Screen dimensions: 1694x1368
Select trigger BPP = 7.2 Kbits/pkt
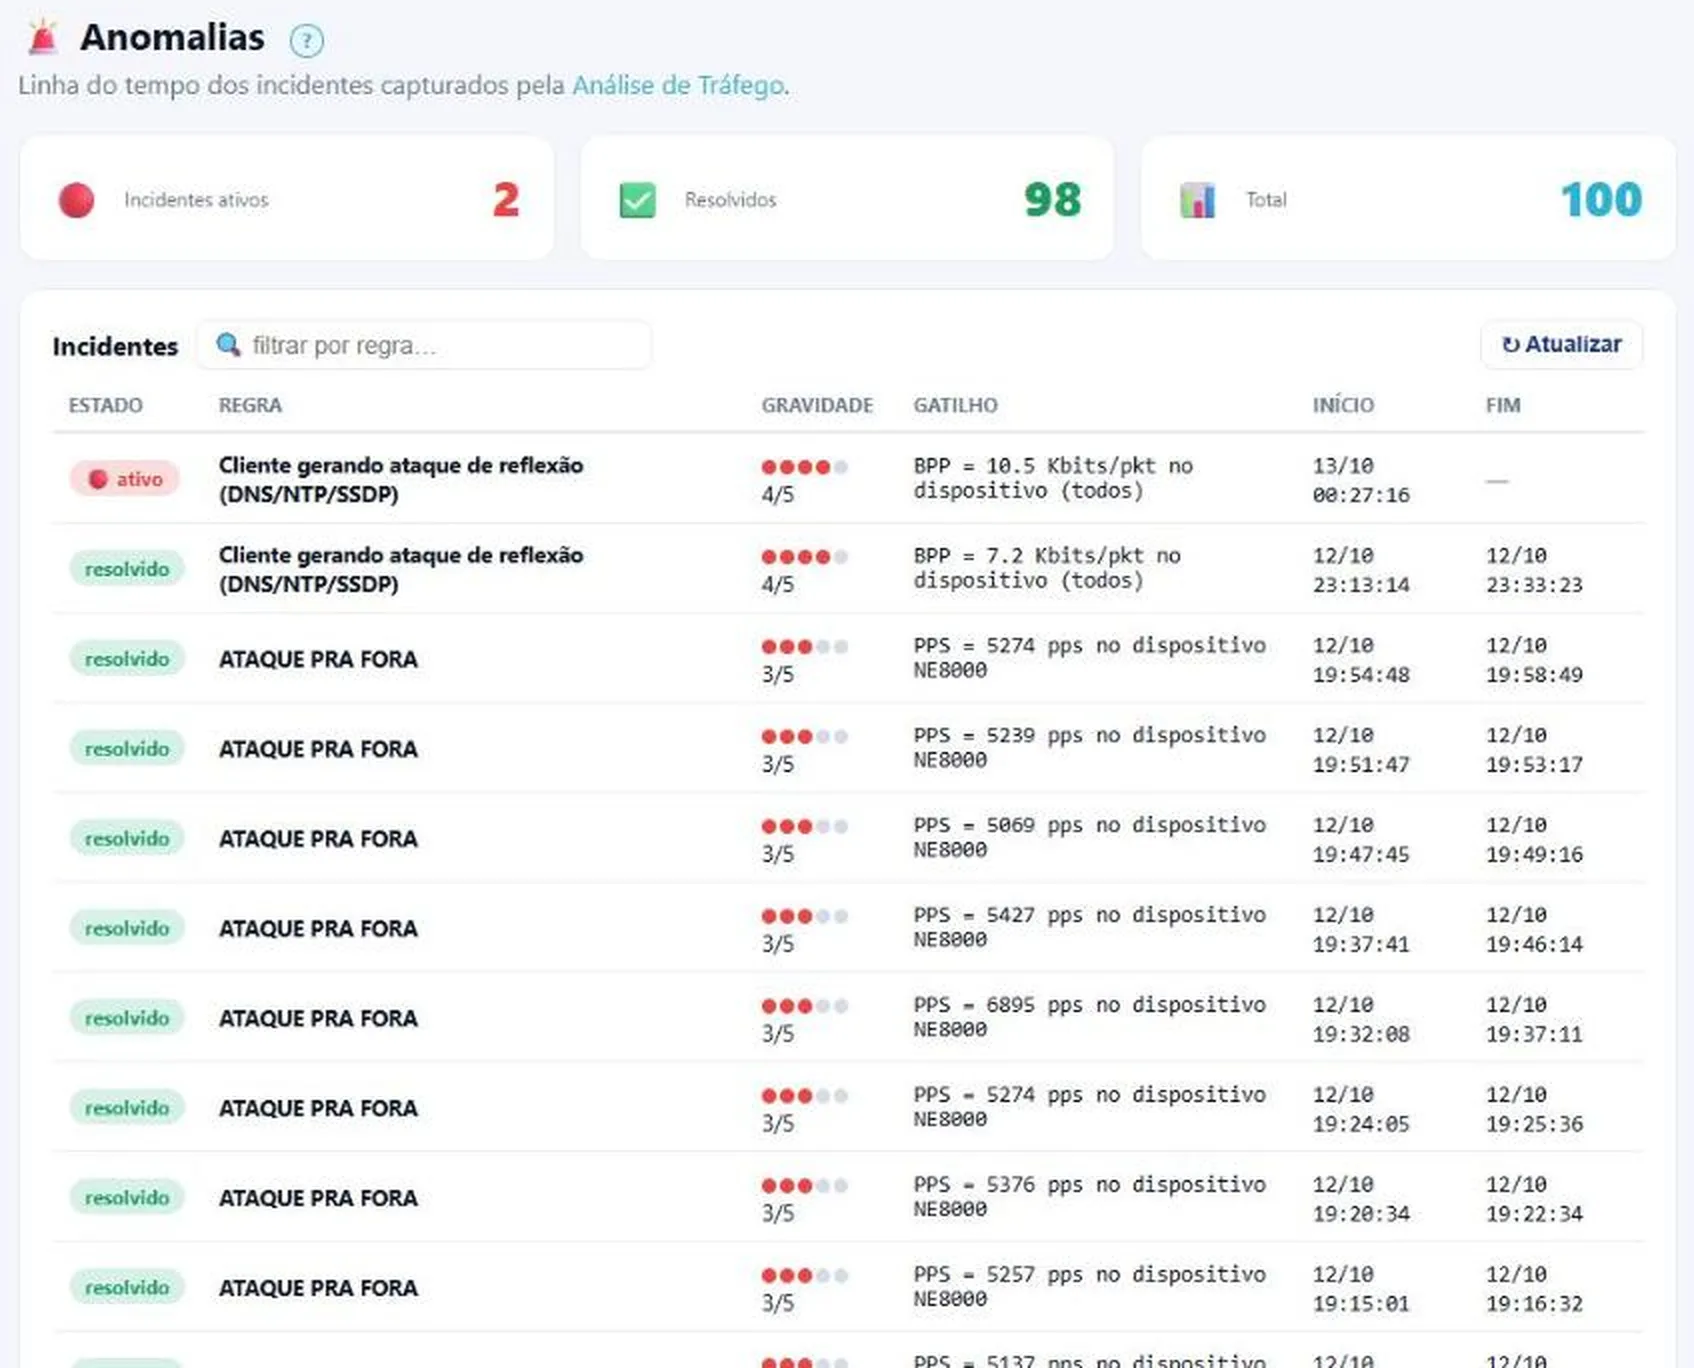point(1047,568)
